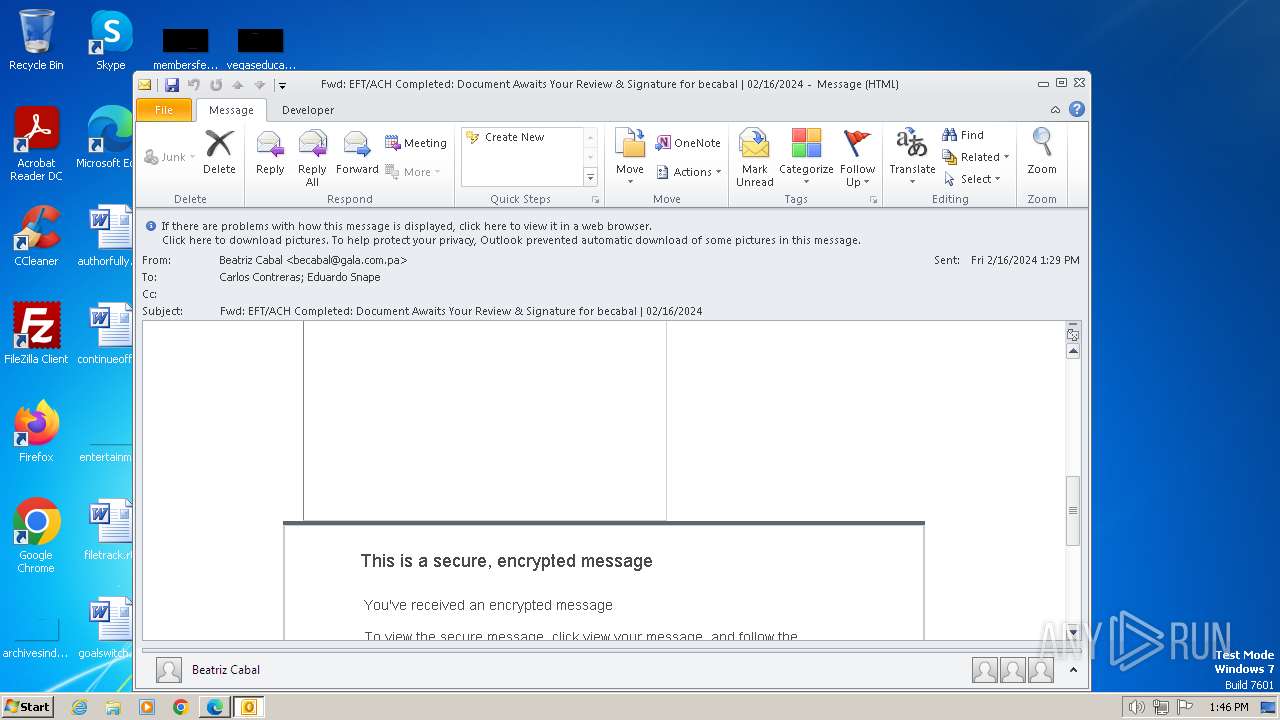Use Find in message
Screen dimensions: 1280x720
point(964,135)
